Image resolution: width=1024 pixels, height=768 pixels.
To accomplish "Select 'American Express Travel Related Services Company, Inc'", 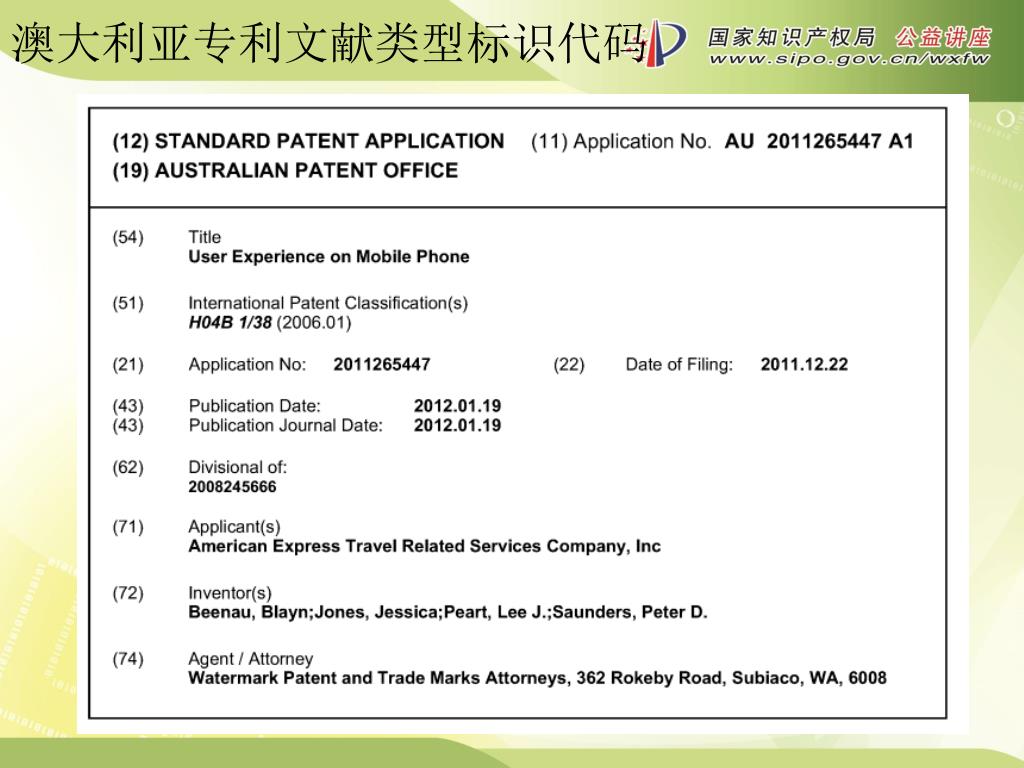I will tap(424, 547).
